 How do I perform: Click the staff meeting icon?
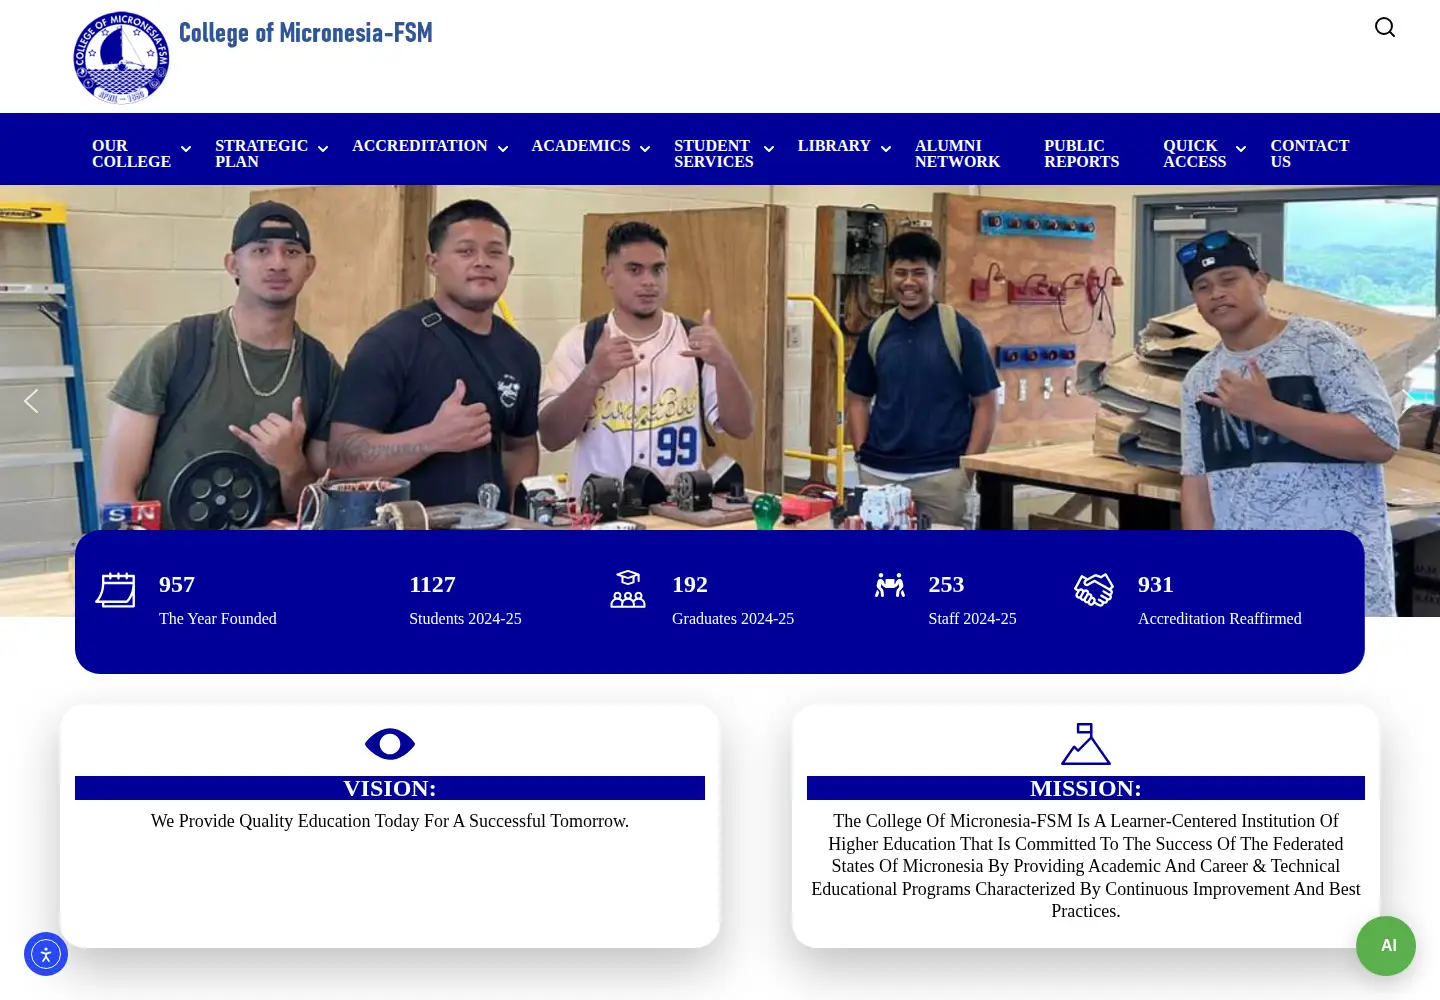tap(890, 585)
